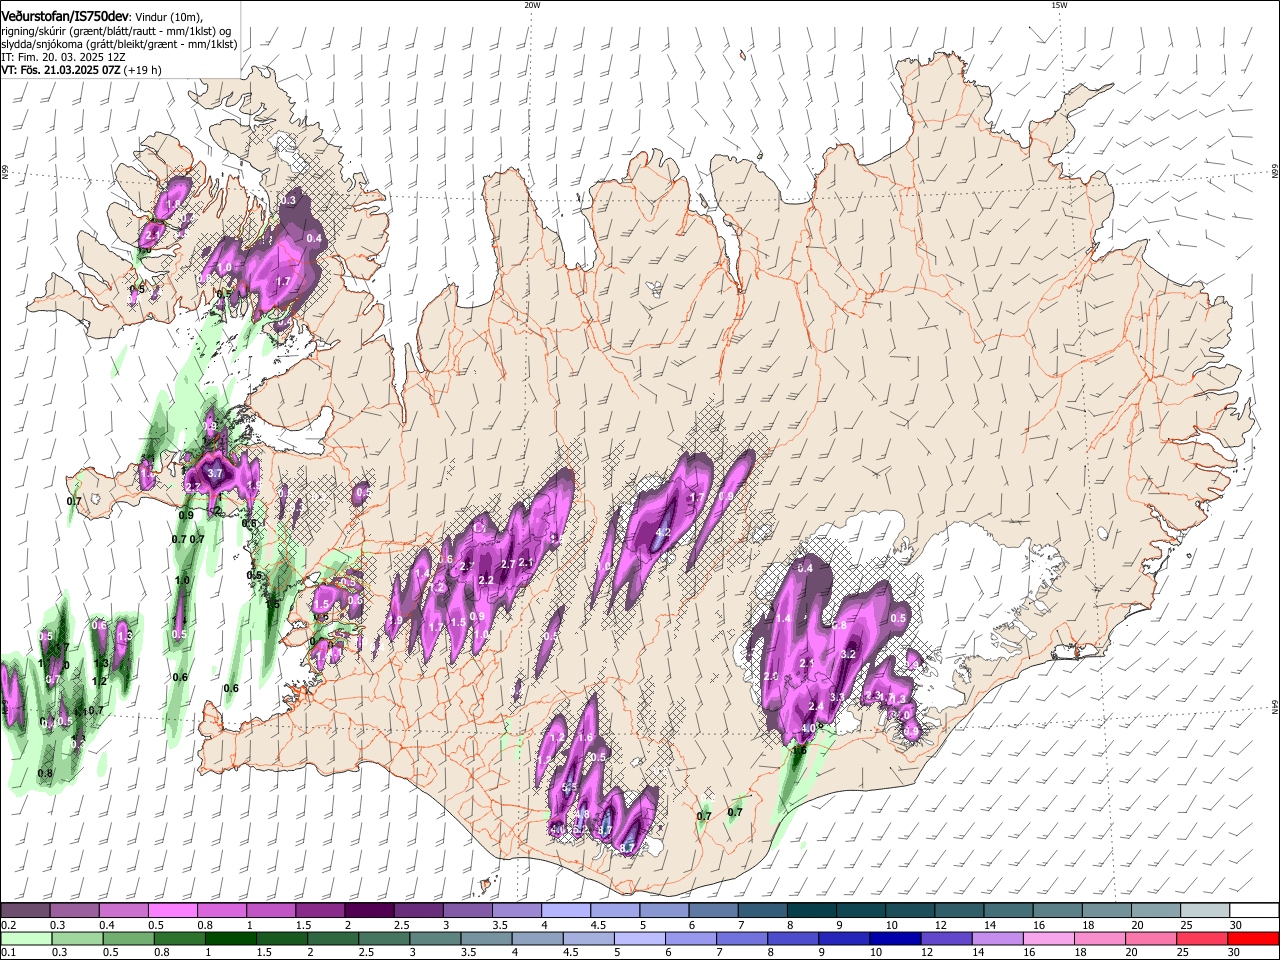The width and height of the screenshot is (1280, 960).
Task: Select the "VT: Fös. 21.03.2025 07Z (+19 h)" line
Action: click(82, 70)
